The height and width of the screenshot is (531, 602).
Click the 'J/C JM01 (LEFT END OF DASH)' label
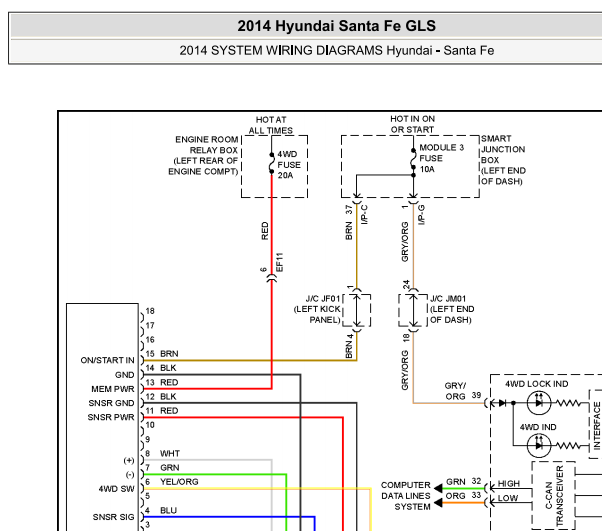coord(452,309)
